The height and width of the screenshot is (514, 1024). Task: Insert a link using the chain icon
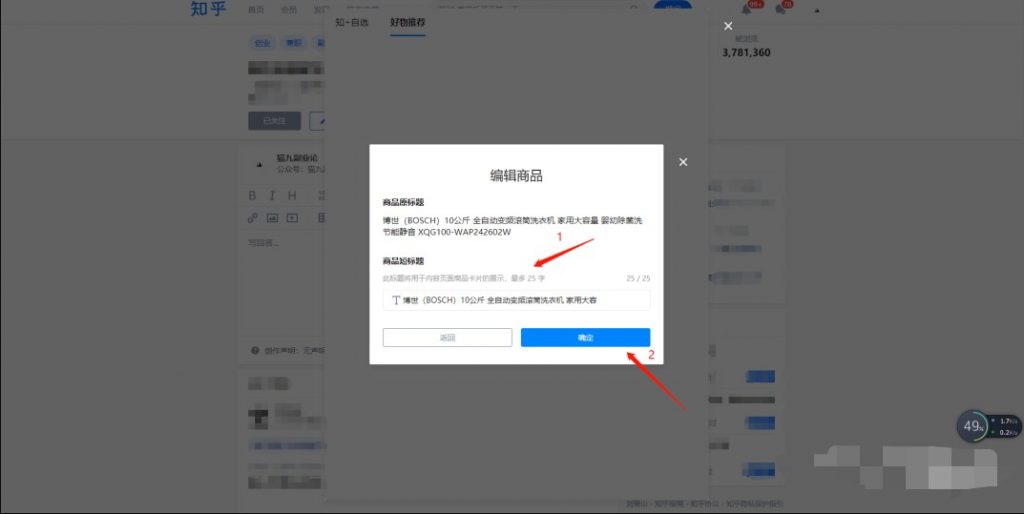click(x=252, y=218)
